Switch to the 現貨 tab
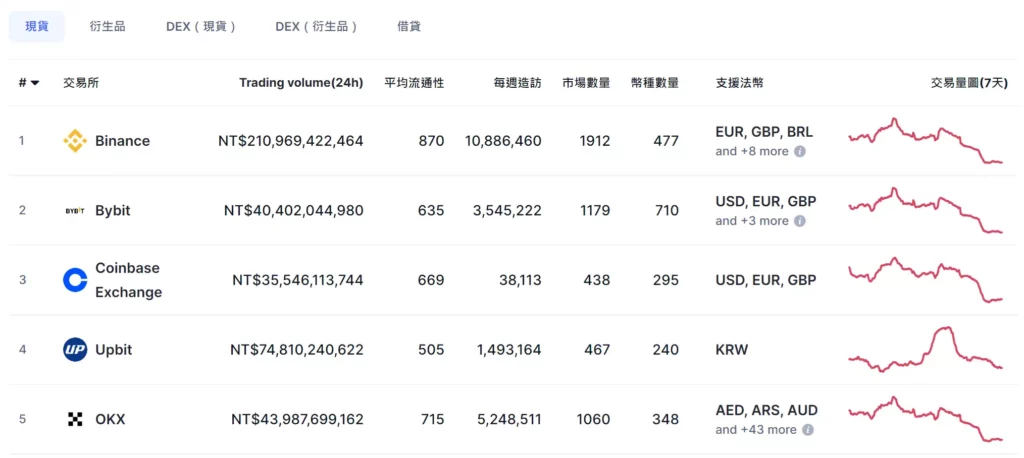This screenshot has height=458, width=1024. 37,27
